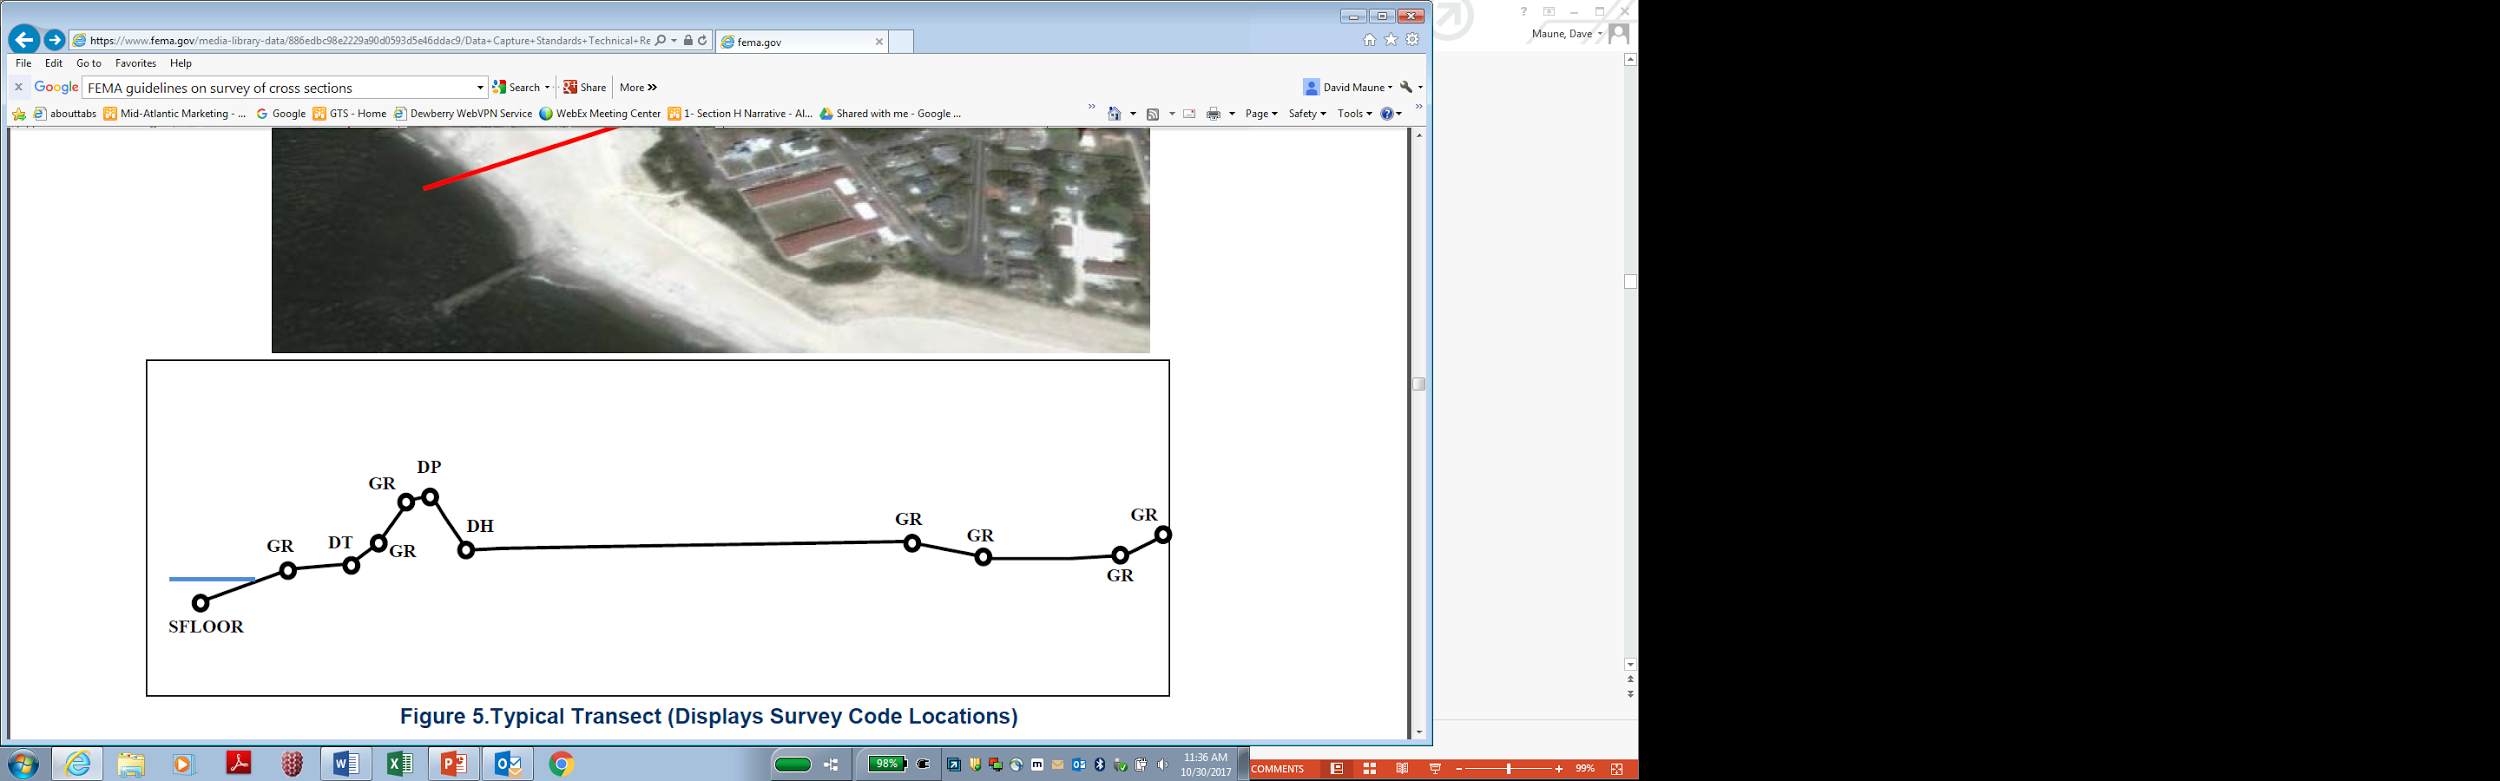
Task: Open the Help menu
Action: click(181, 63)
